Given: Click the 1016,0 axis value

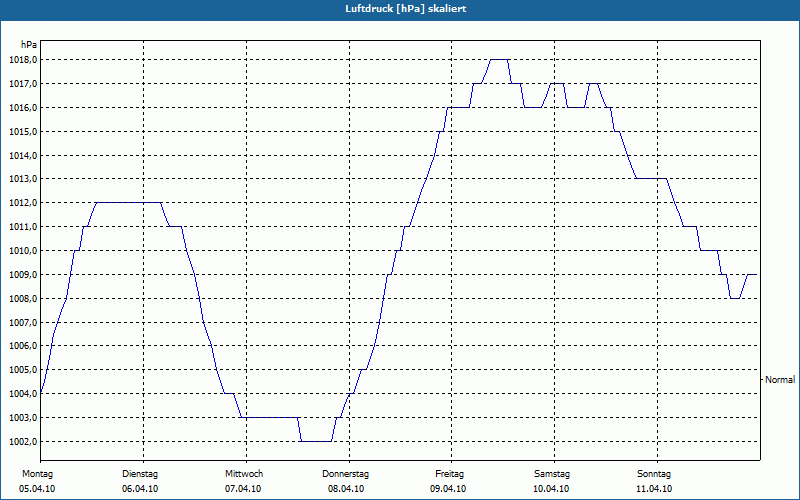Looking at the screenshot, I should [x=22, y=108].
